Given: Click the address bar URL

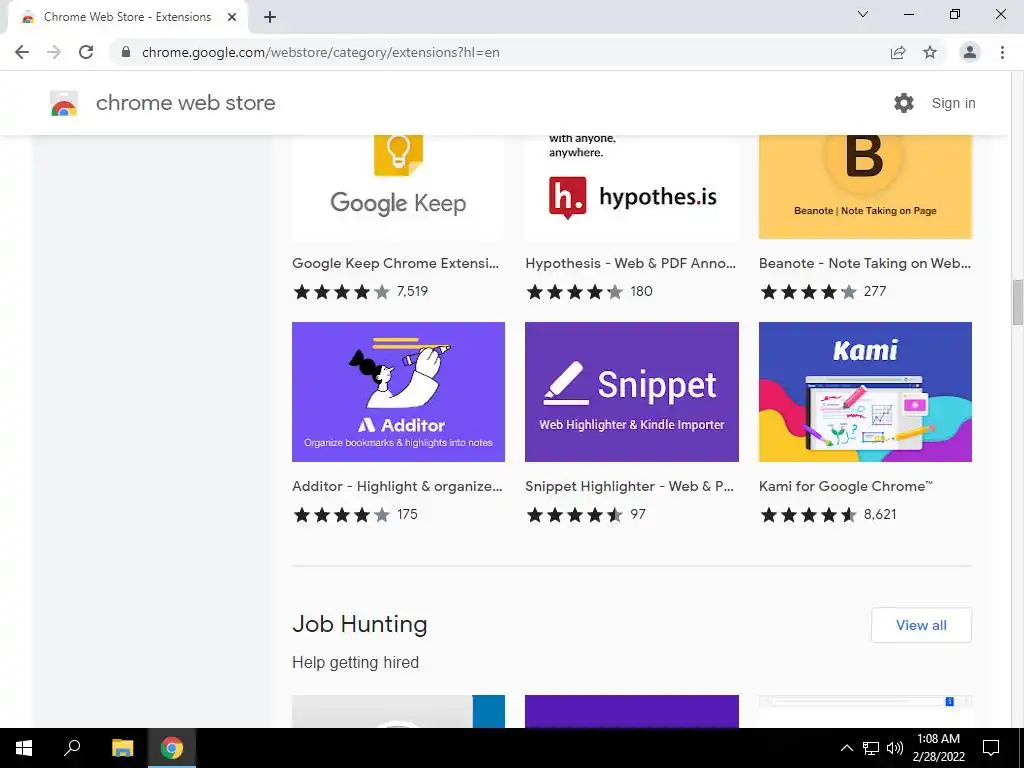Looking at the screenshot, I should click(x=321, y=52).
